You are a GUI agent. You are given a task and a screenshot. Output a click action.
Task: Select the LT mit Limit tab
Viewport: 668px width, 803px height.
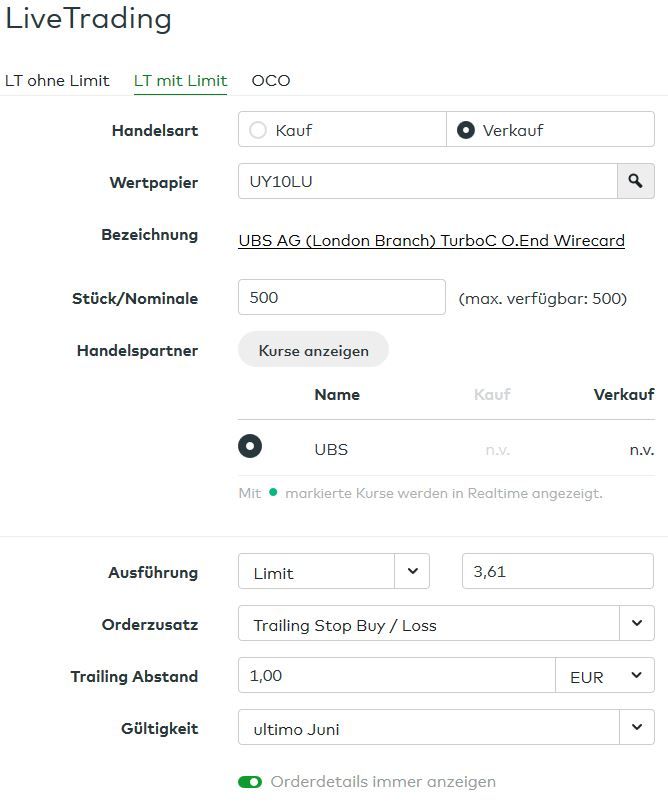pos(180,80)
